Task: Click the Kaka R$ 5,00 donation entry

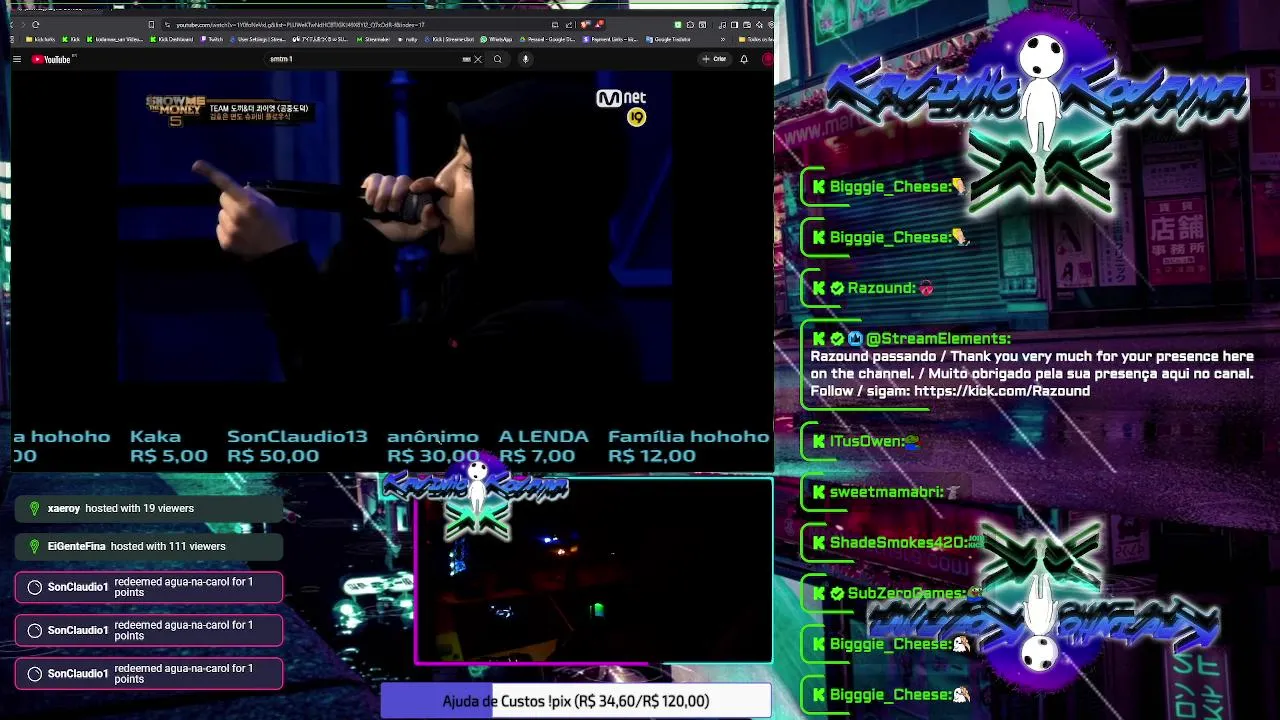Action: point(169,446)
